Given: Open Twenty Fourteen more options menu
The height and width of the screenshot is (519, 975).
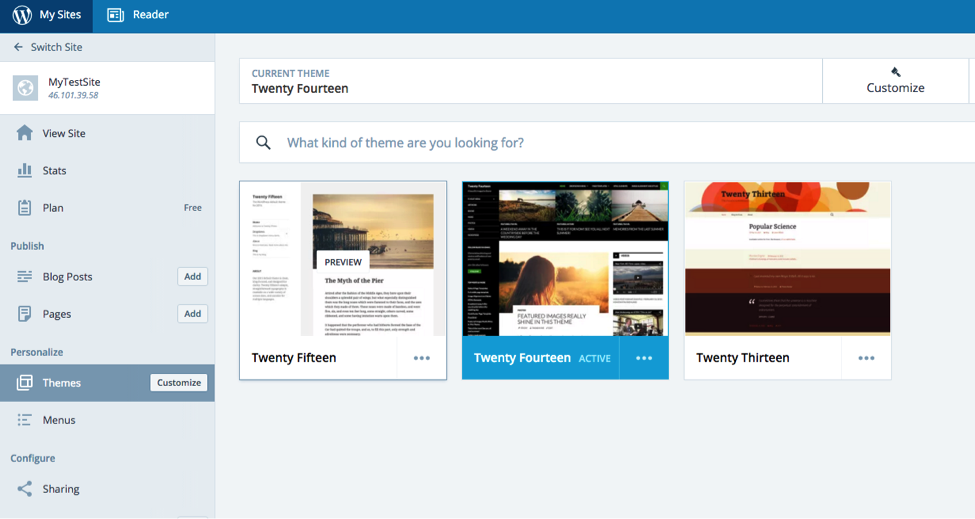Looking at the screenshot, I should tap(644, 358).
